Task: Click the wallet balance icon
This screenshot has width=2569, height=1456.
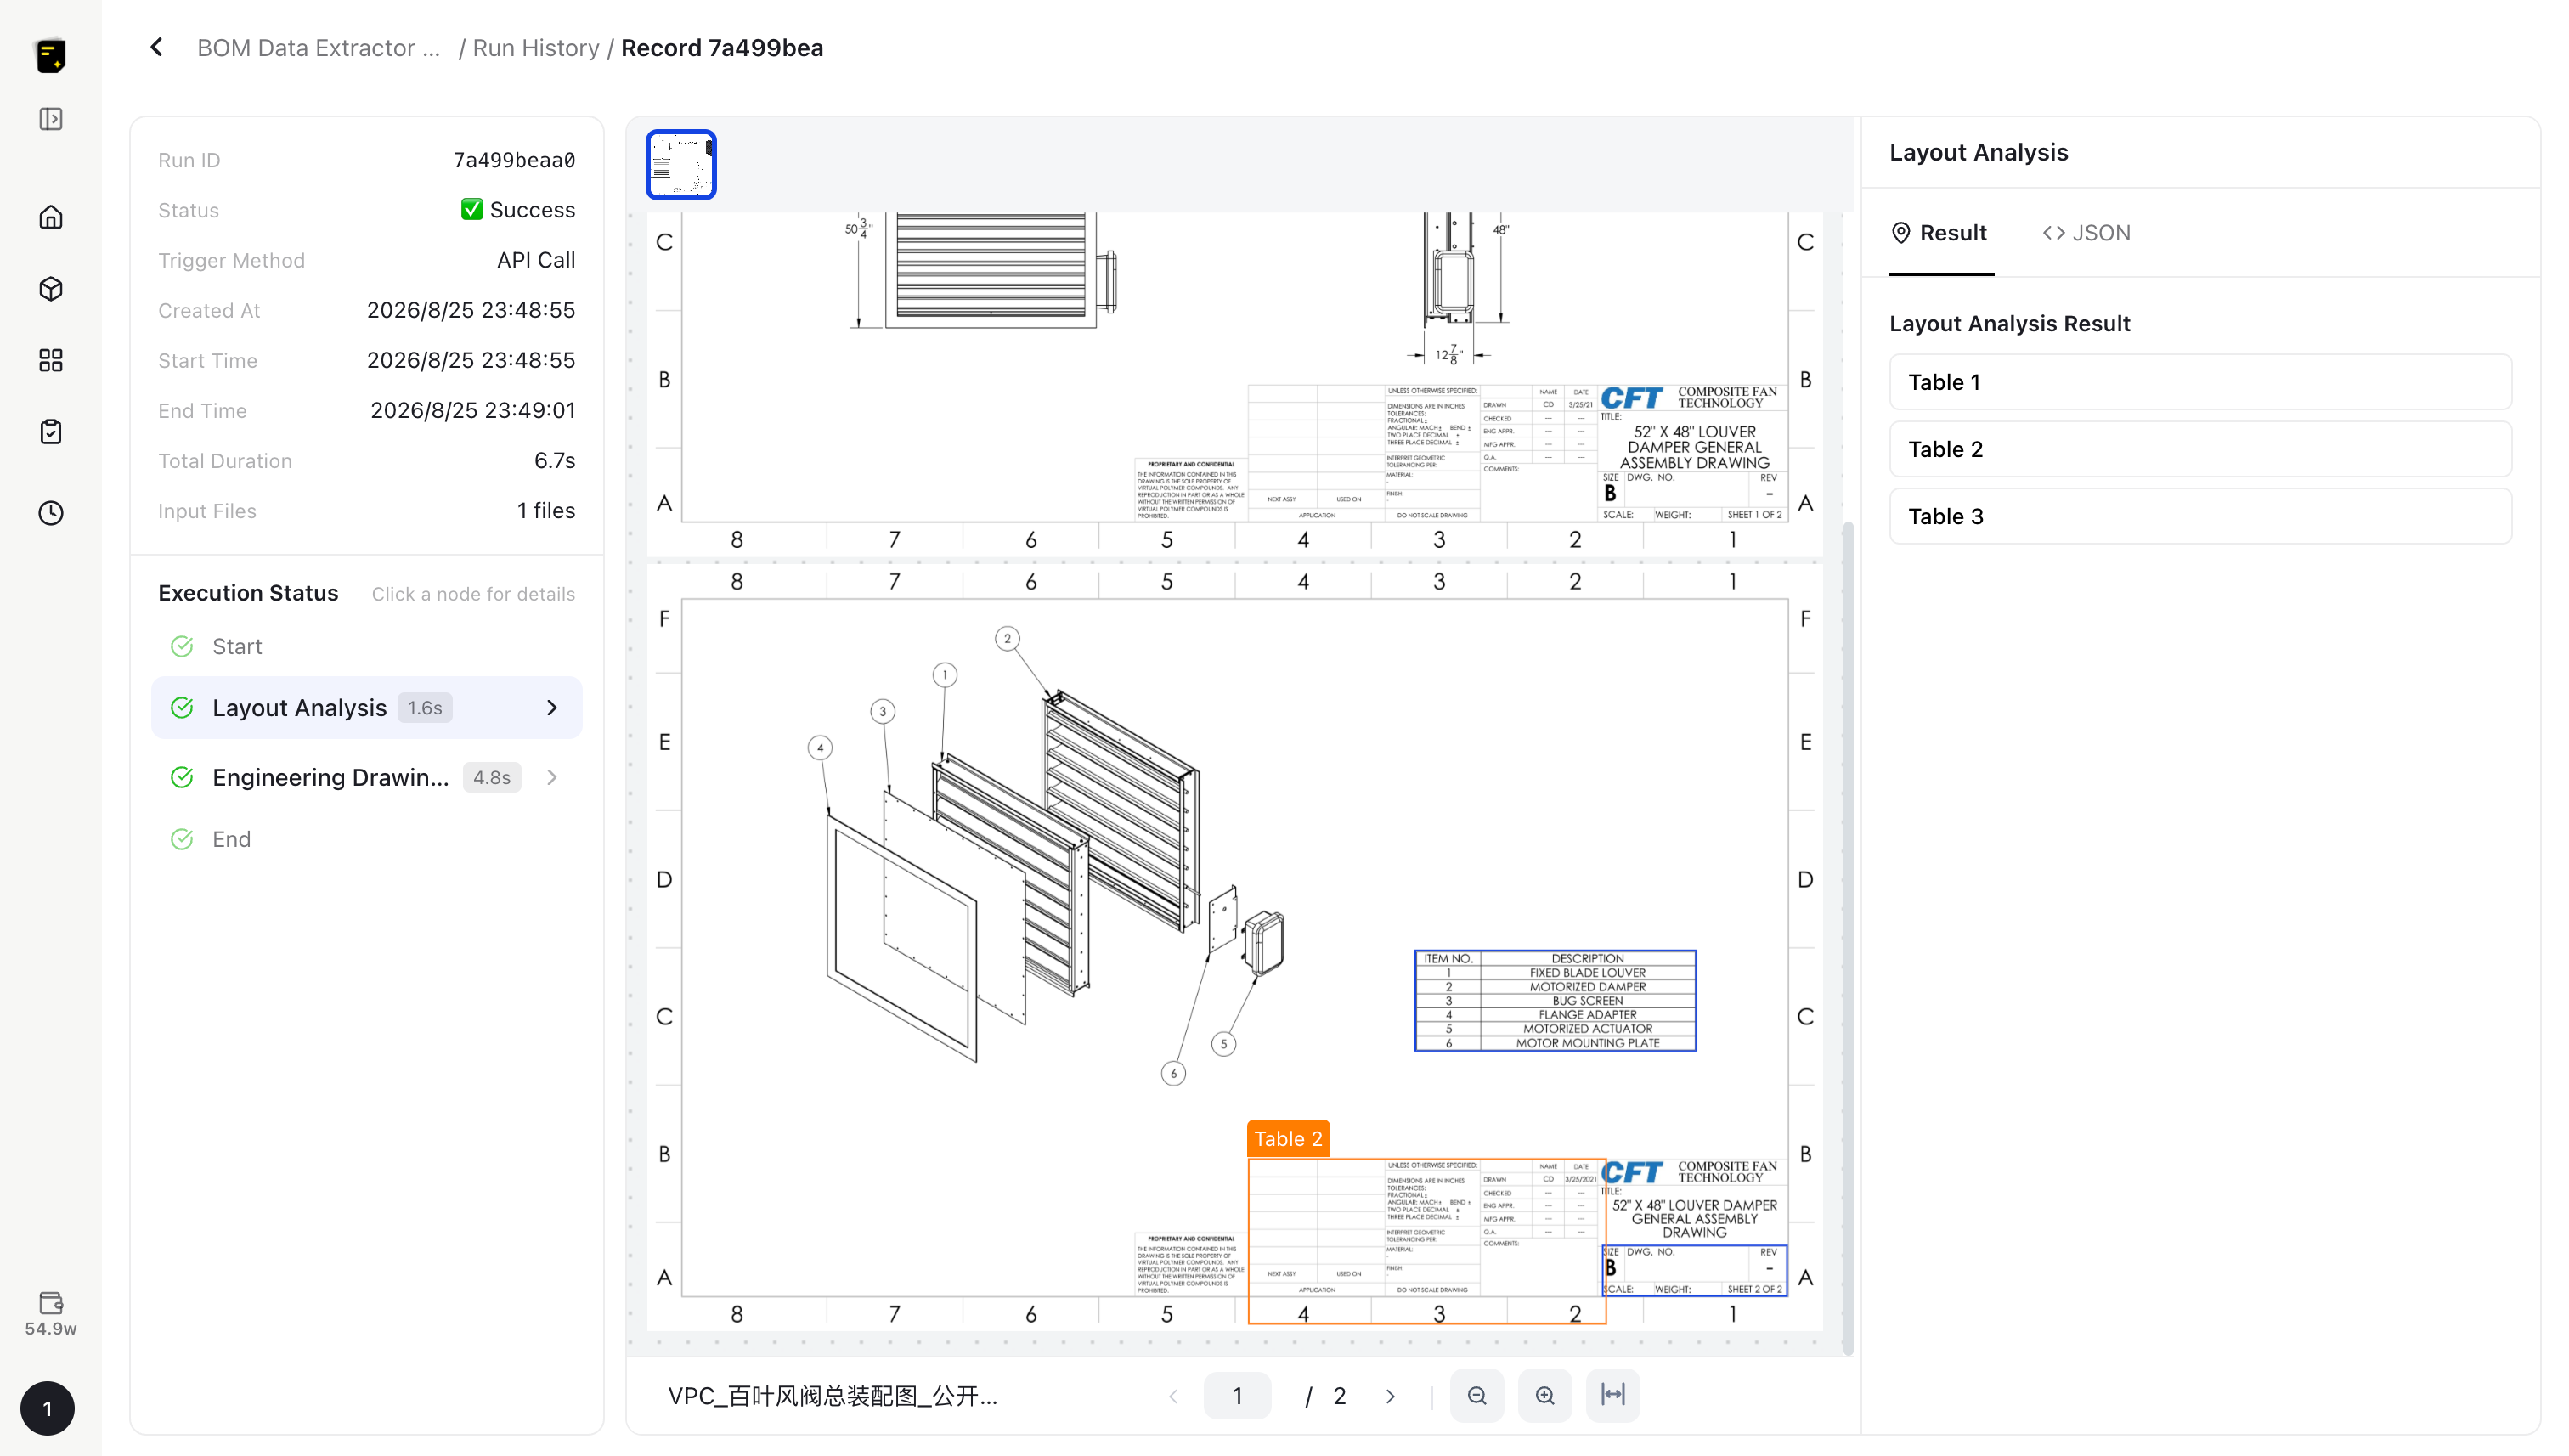Action: click(x=51, y=1302)
